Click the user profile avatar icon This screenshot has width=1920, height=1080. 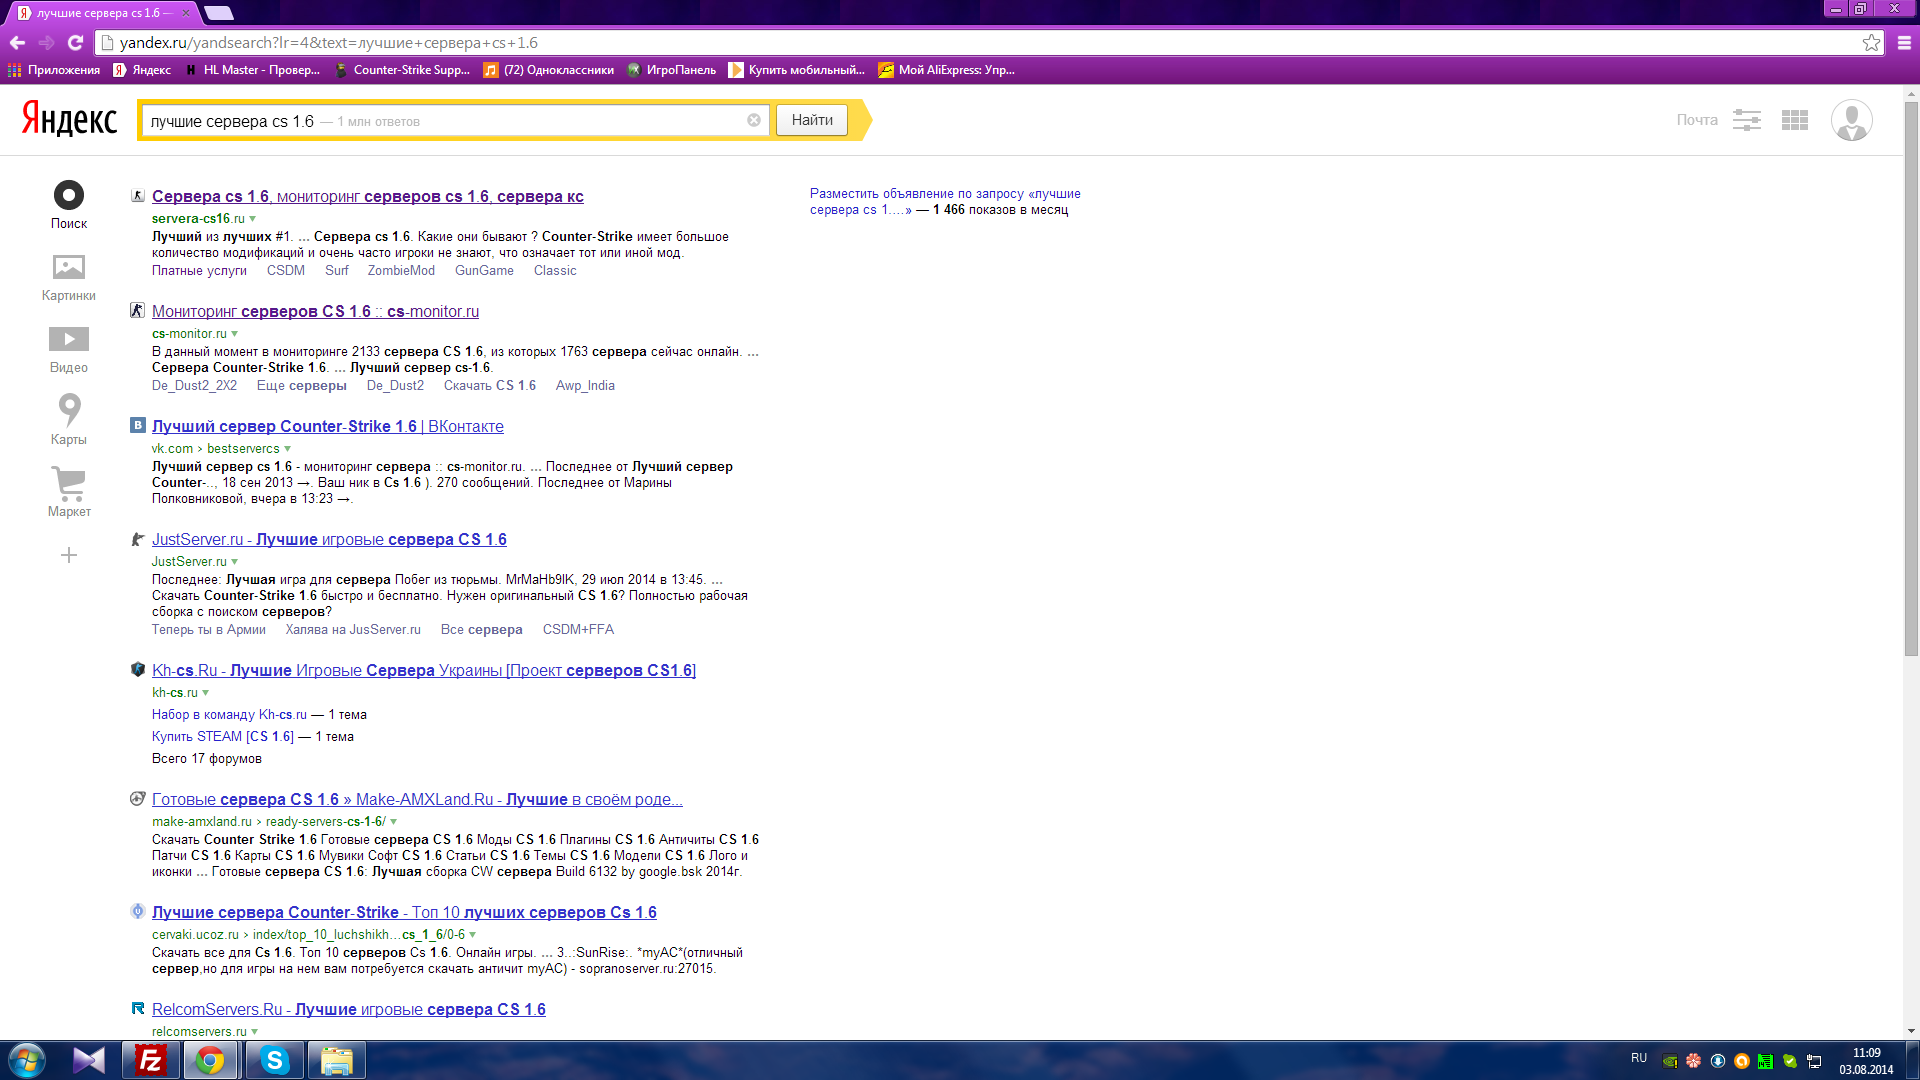pyautogui.click(x=1852, y=120)
